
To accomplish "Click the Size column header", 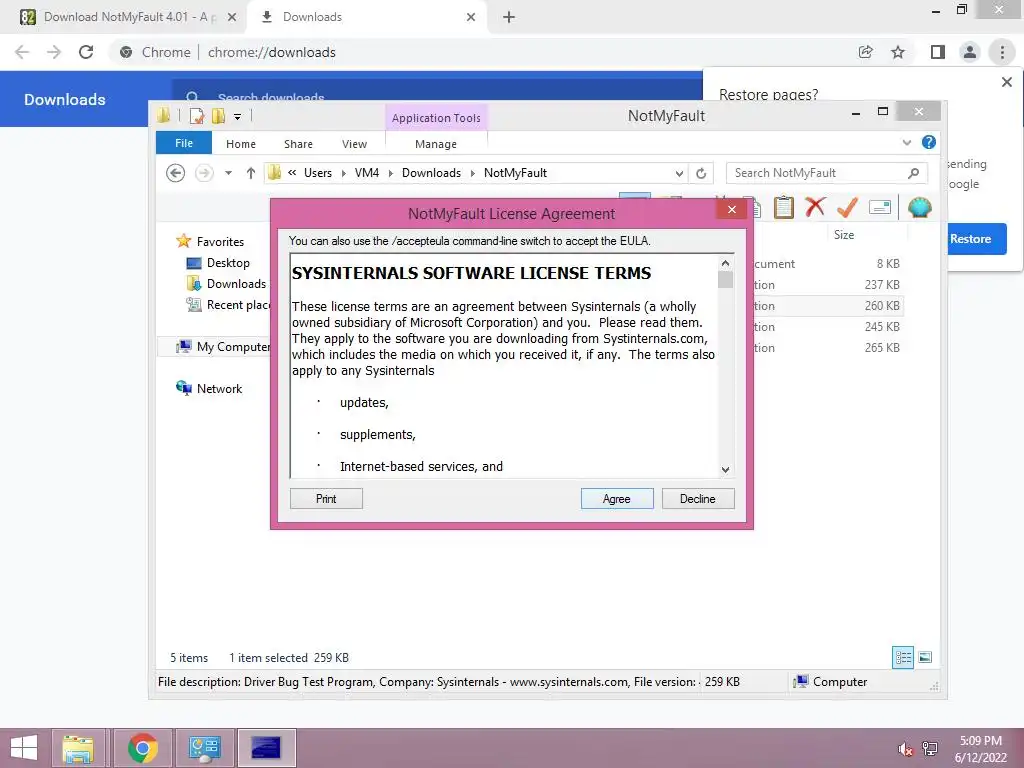I will [x=844, y=235].
